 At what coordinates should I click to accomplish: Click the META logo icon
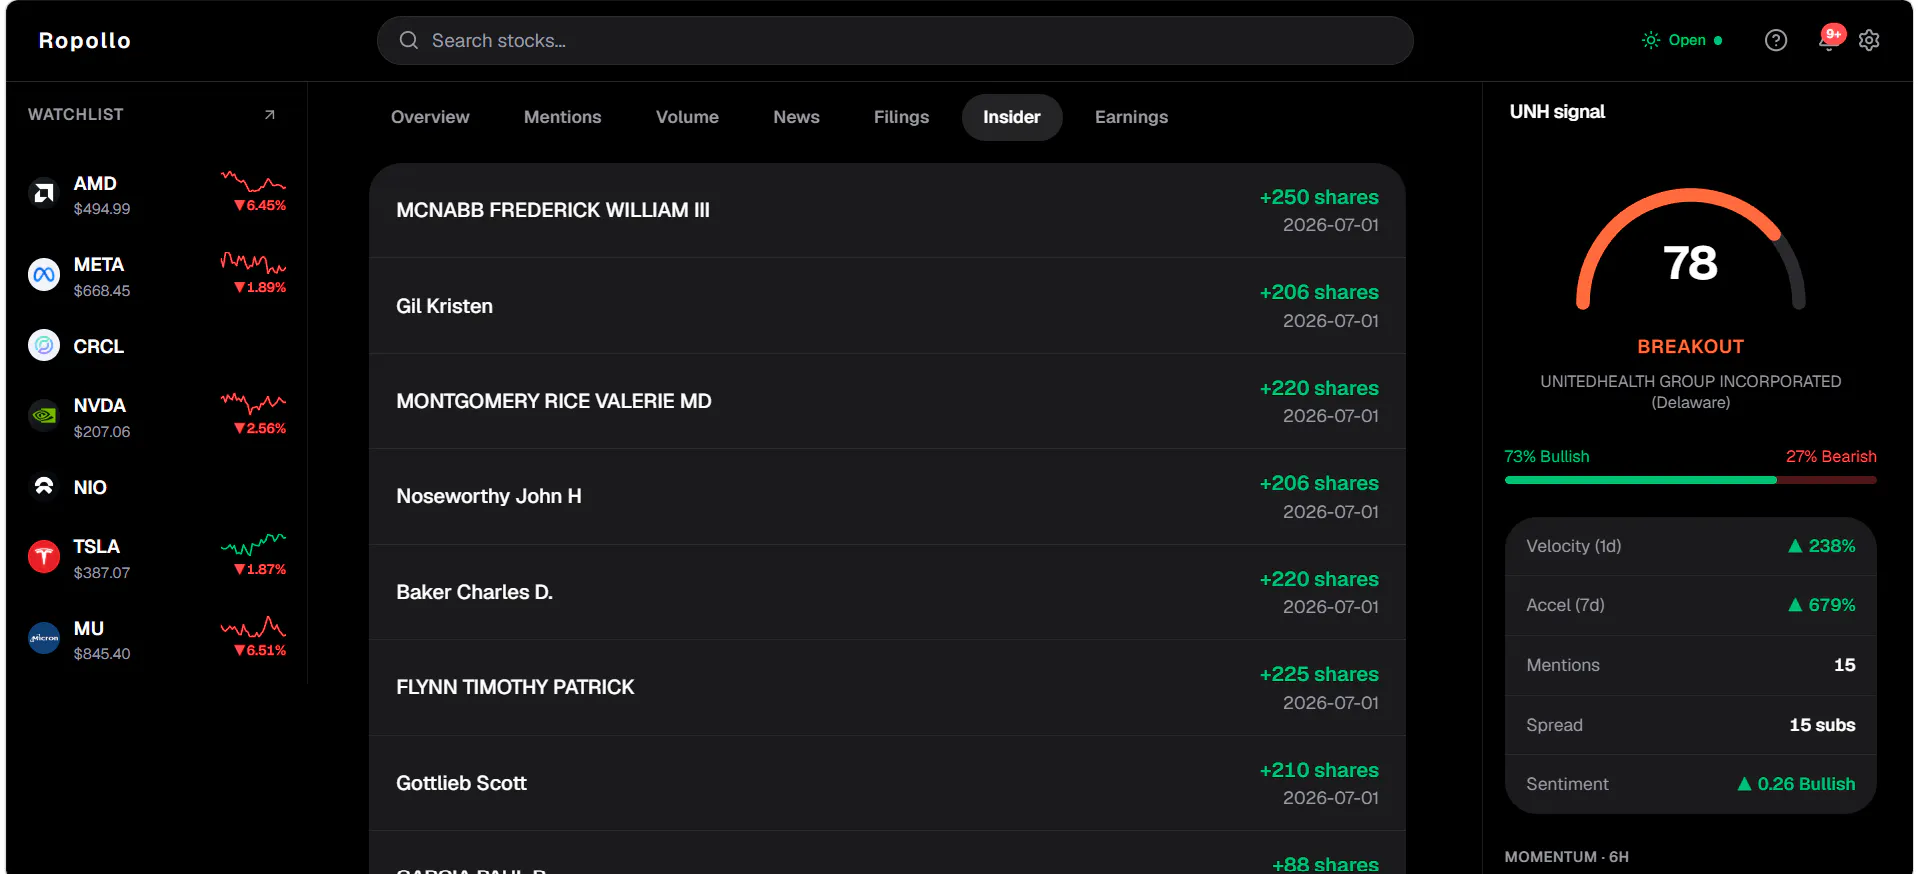[x=44, y=275]
